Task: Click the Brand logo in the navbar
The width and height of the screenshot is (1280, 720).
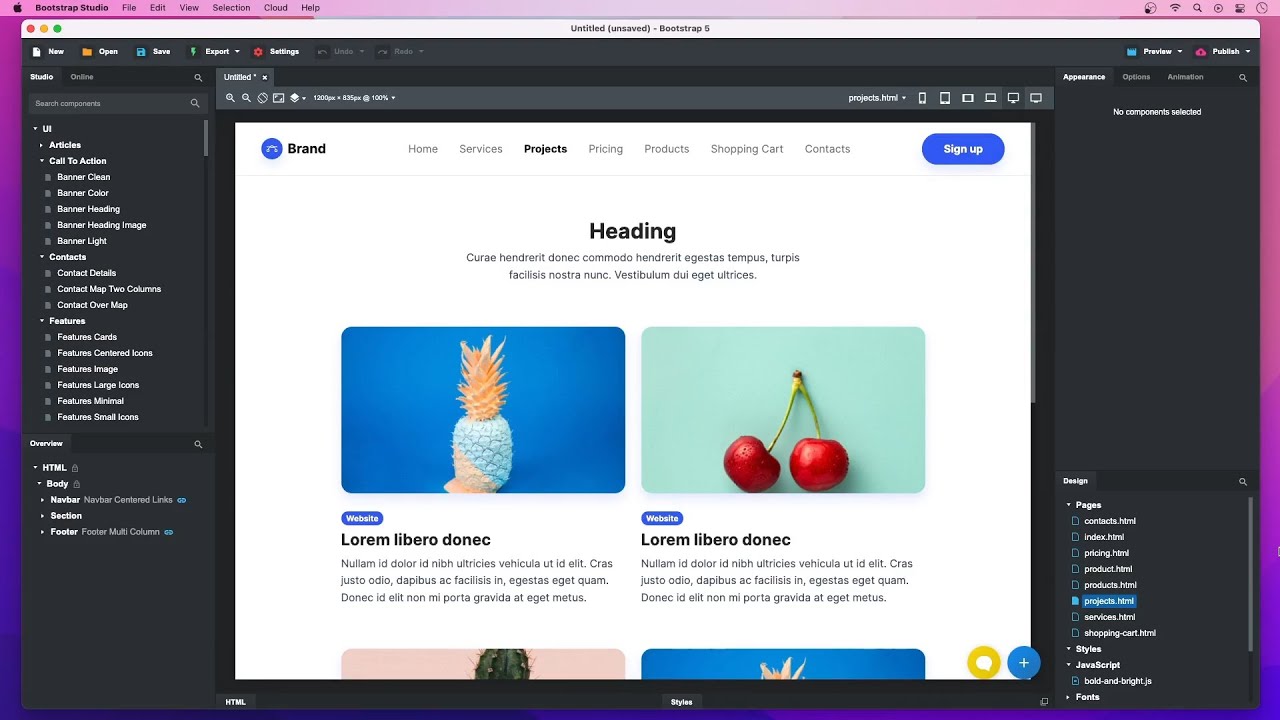Action: (293, 149)
